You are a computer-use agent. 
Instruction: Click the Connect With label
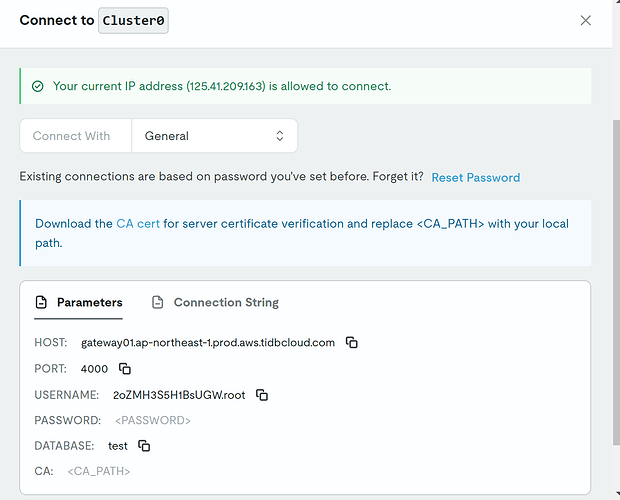pyautogui.click(x=71, y=136)
